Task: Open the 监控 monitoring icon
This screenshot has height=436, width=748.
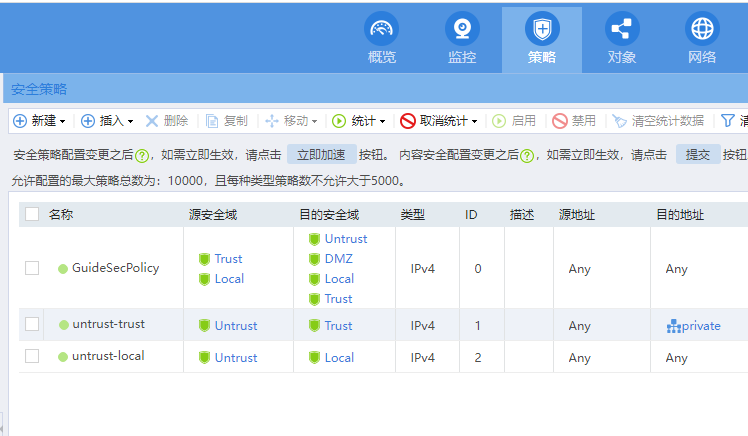Action: pyautogui.click(x=462, y=29)
